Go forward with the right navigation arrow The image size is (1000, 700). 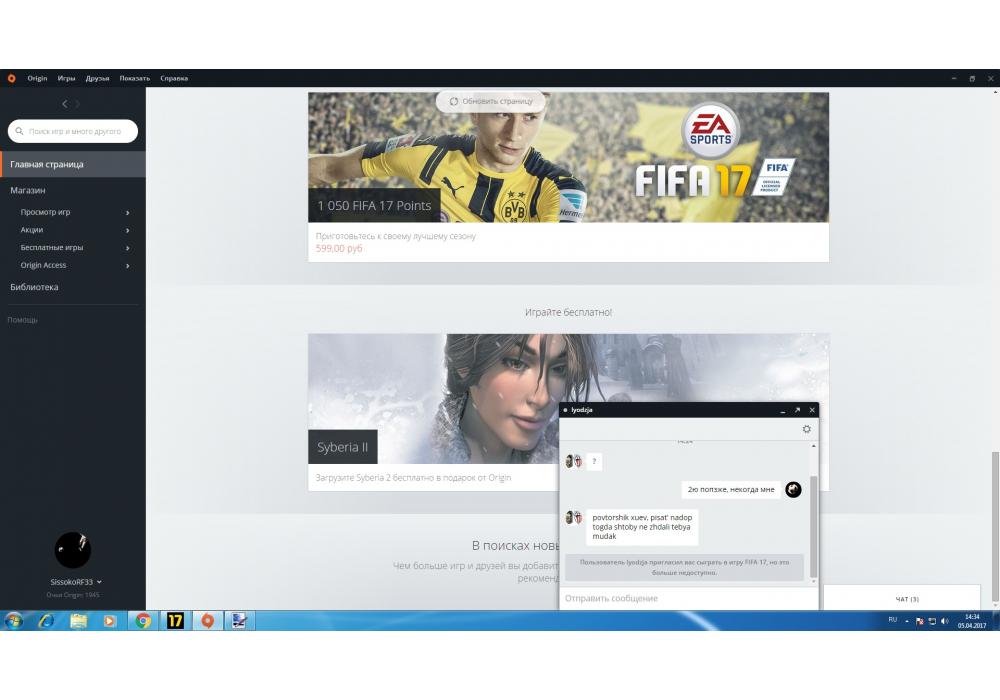78,103
